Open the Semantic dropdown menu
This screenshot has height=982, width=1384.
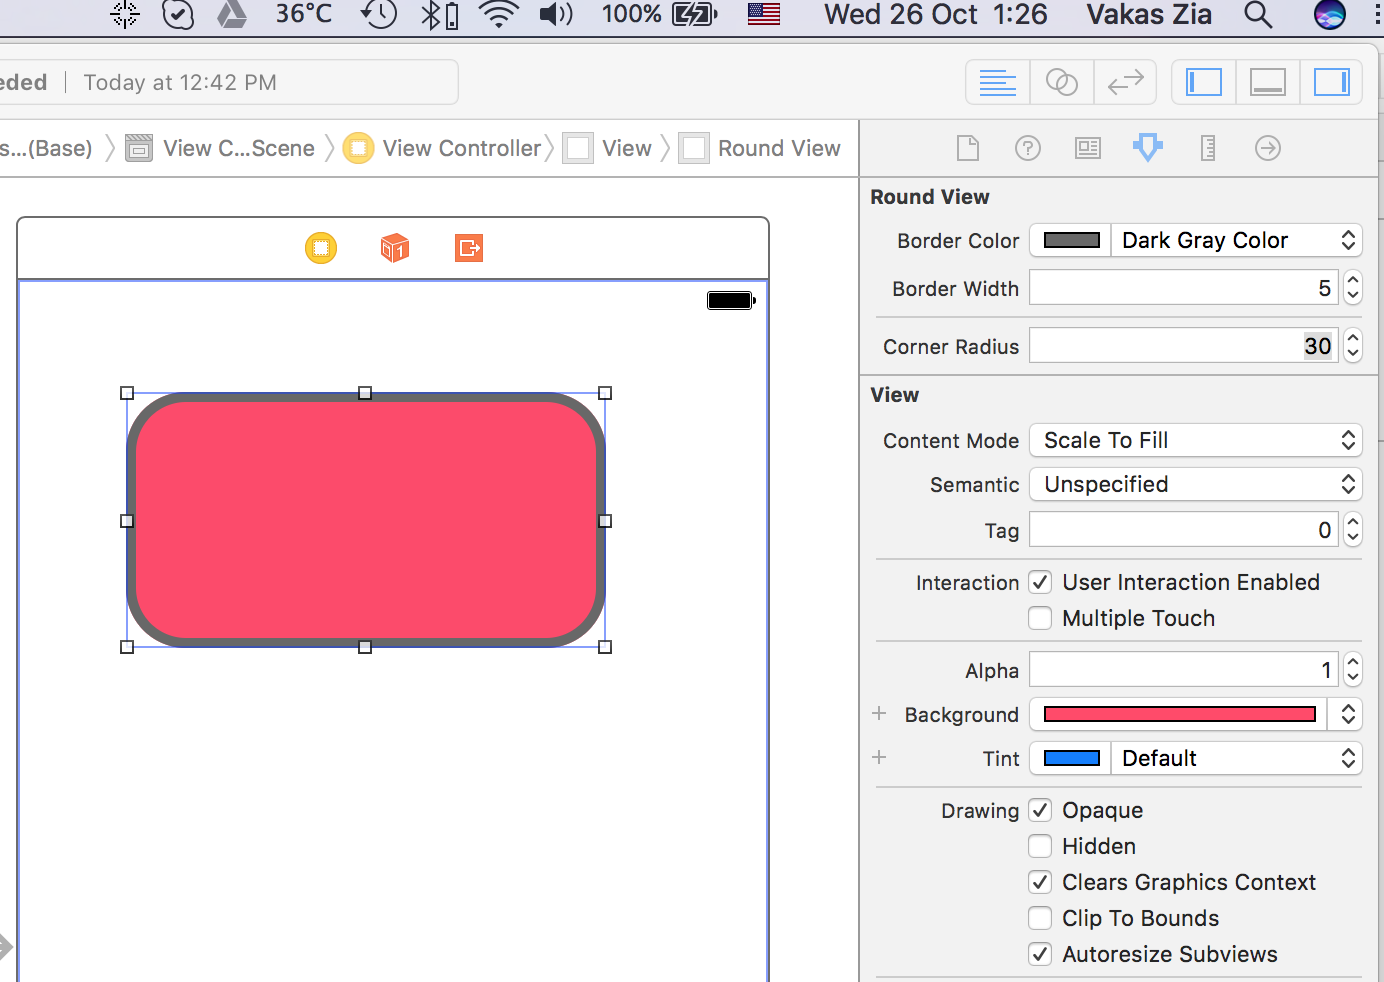pos(1195,484)
